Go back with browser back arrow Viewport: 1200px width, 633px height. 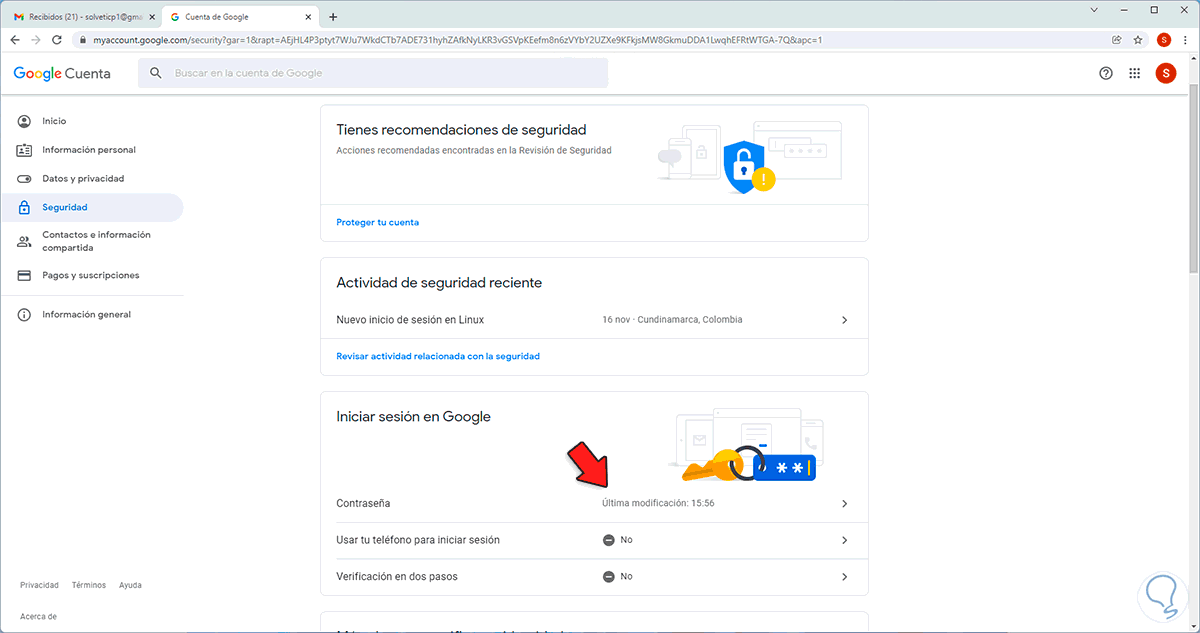(x=15, y=40)
